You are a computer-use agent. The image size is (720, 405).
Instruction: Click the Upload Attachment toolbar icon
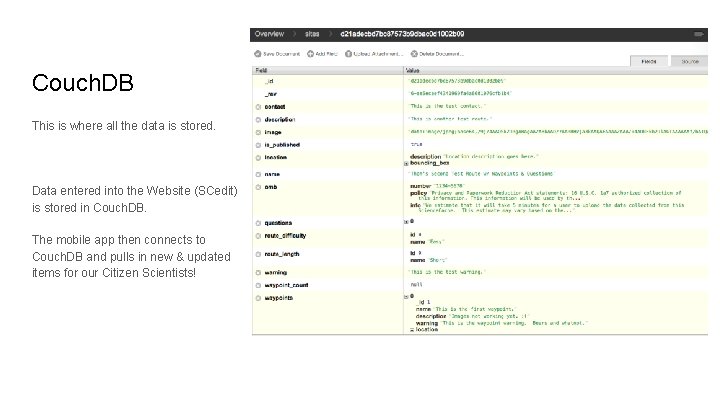tap(349, 54)
